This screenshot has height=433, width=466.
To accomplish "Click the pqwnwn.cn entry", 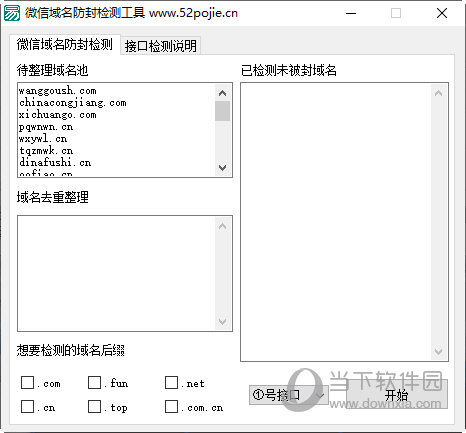I will click(46, 126).
